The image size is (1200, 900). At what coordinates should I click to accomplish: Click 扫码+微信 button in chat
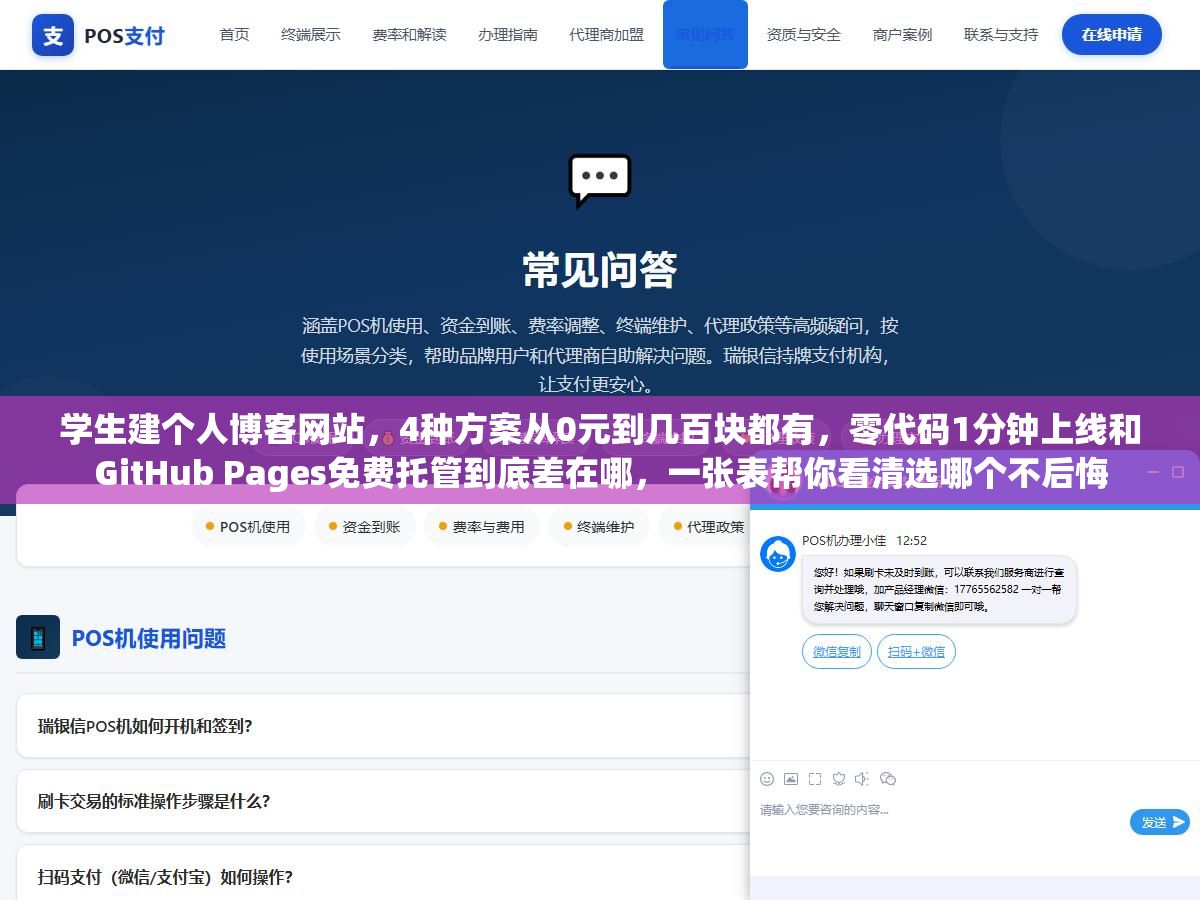916,651
